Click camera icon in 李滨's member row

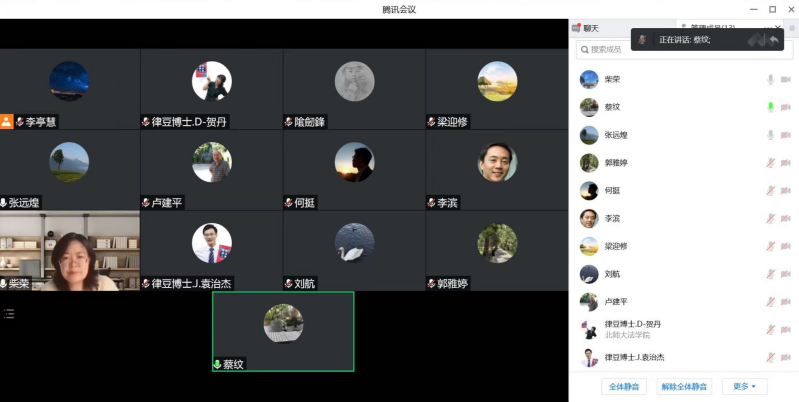[786, 218]
